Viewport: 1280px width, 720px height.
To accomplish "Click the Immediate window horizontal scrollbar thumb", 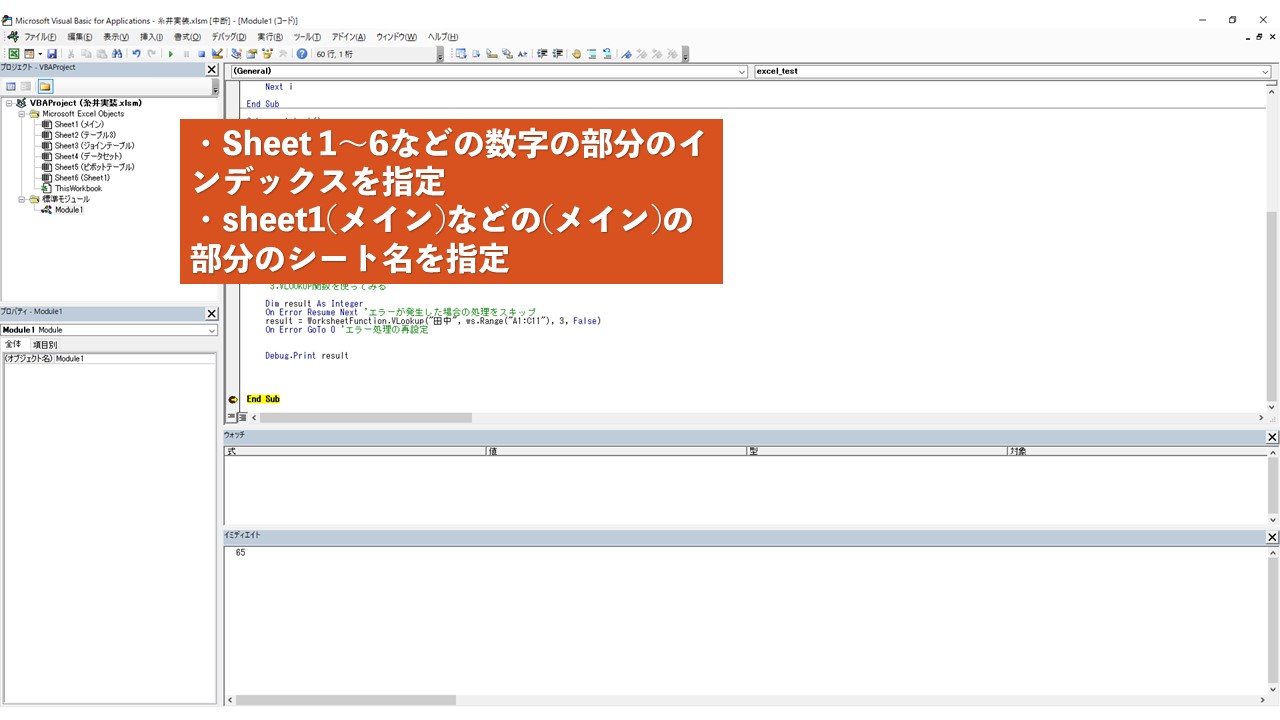I will pyautogui.click(x=346, y=700).
